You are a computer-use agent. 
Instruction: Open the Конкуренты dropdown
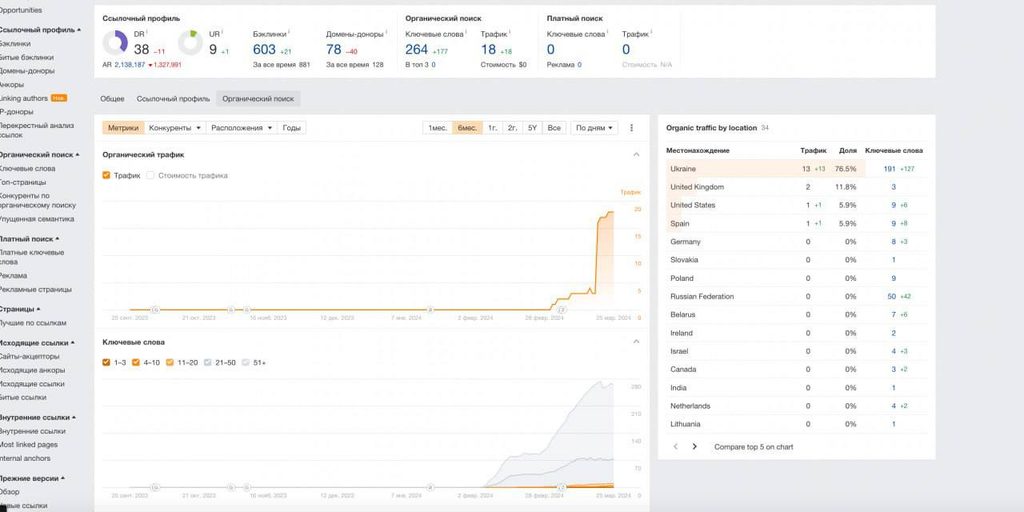pyautogui.click(x=175, y=128)
